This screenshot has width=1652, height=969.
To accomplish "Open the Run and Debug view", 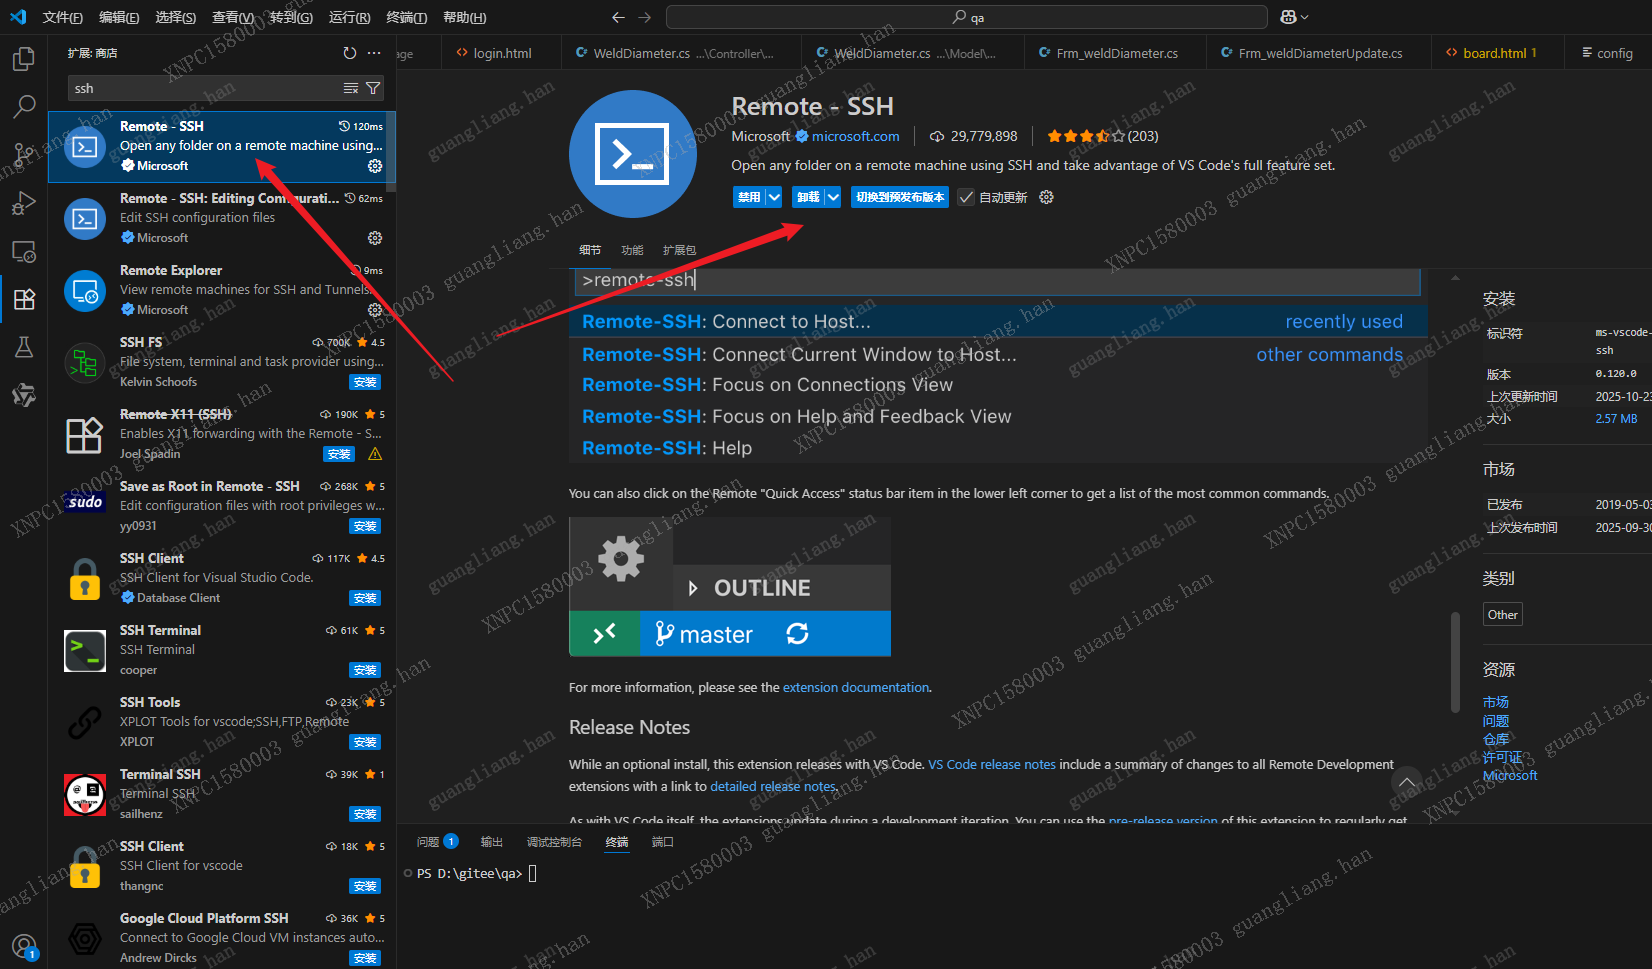I will pyautogui.click(x=23, y=203).
